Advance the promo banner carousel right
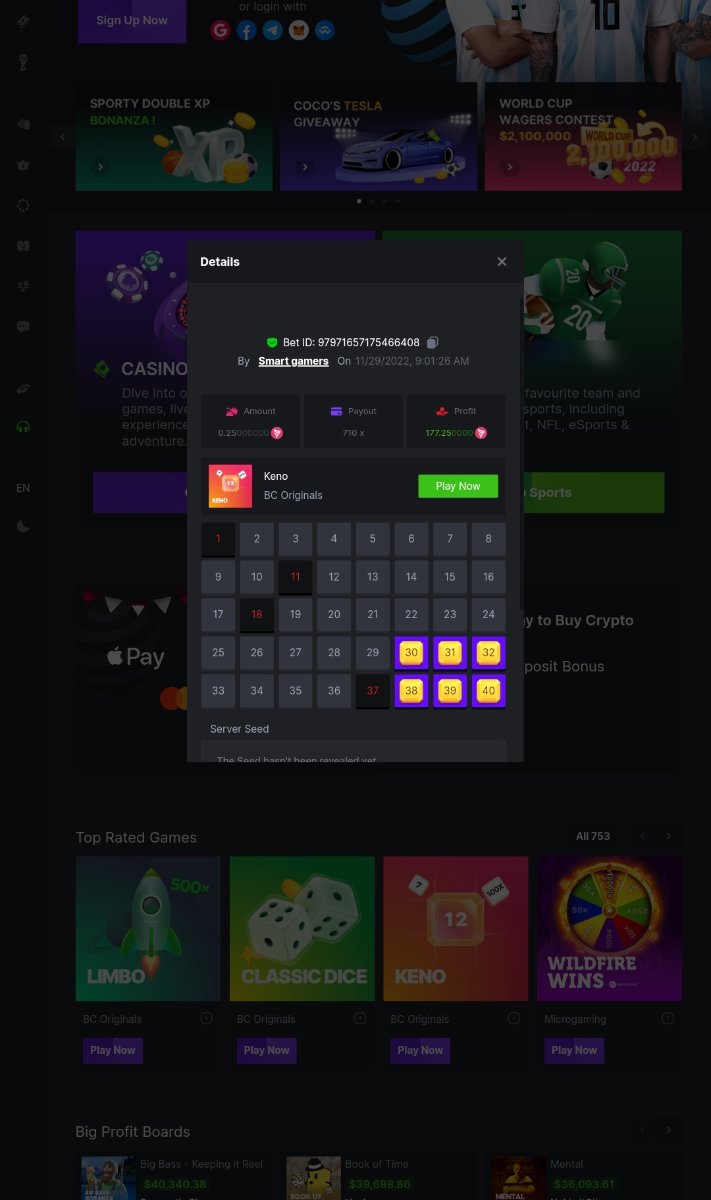 pyautogui.click(x=695, y=137)
